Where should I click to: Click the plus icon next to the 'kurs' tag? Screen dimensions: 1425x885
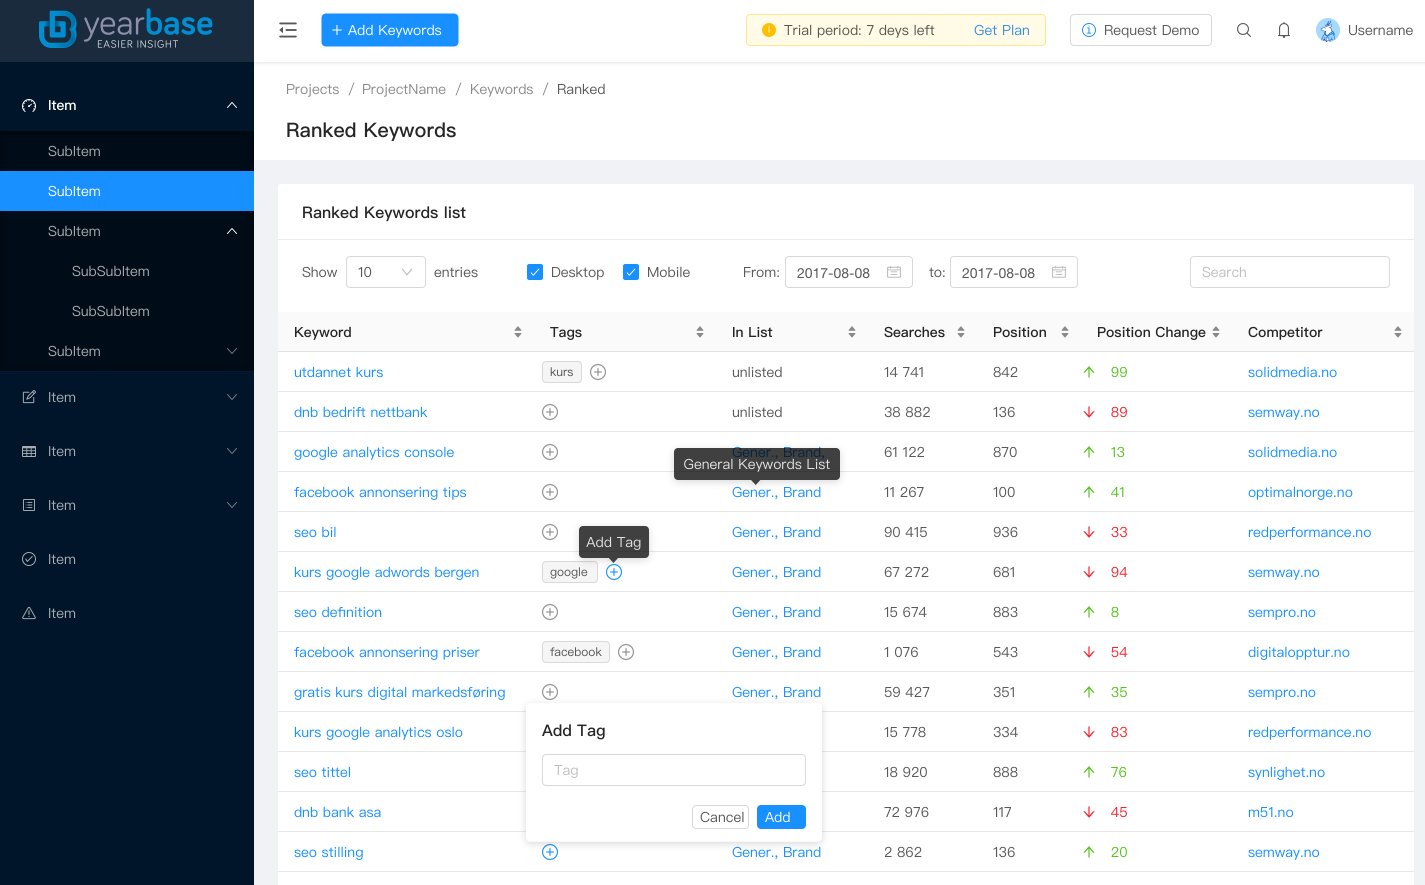coord(597,371)
